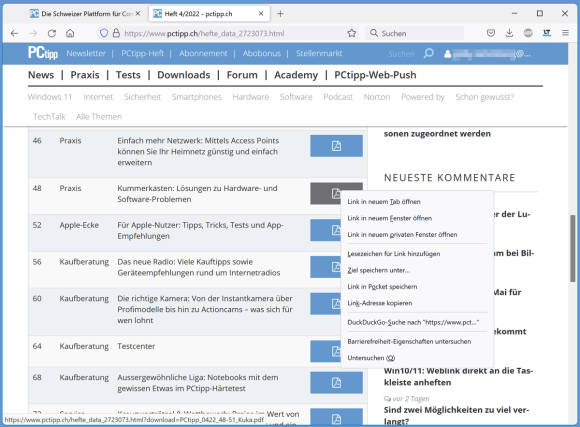Open the Windows 11 topic link
This screenshot has height=427, width=580.
pos(50,97)
